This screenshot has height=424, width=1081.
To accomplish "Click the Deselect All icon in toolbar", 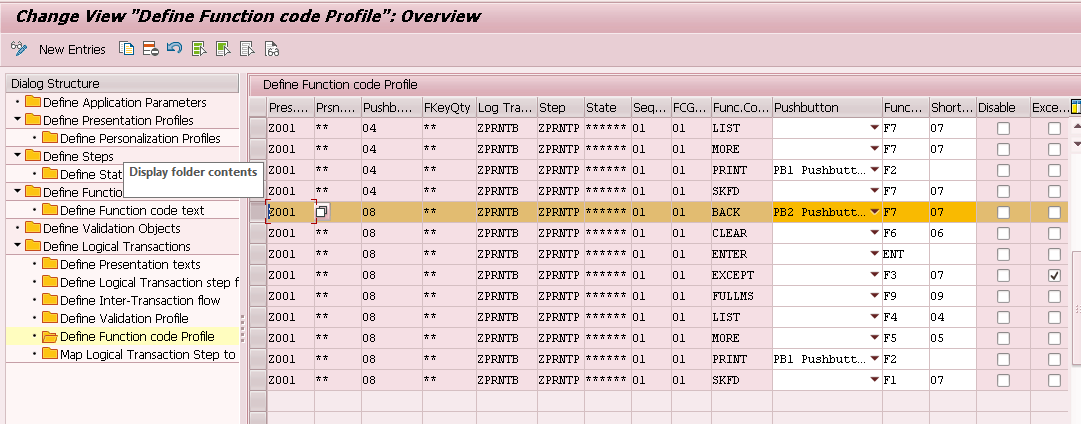I will tap(247, 49).
